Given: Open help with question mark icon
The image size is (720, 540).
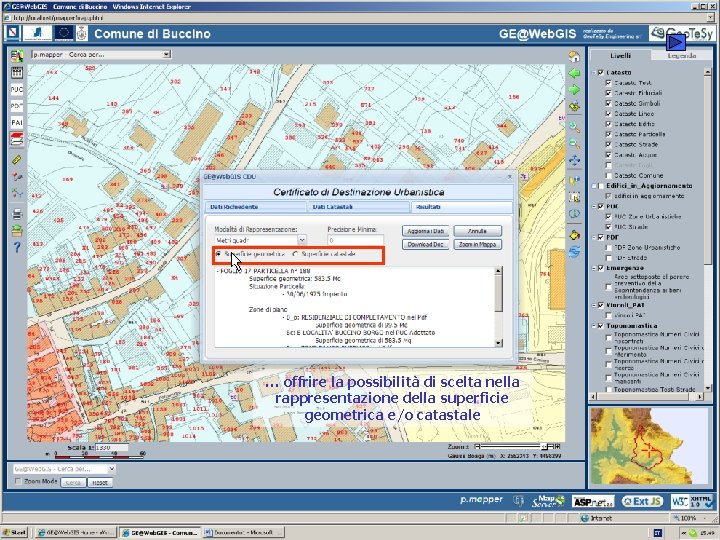Looking at the screenshot, I should pos(17,247).
